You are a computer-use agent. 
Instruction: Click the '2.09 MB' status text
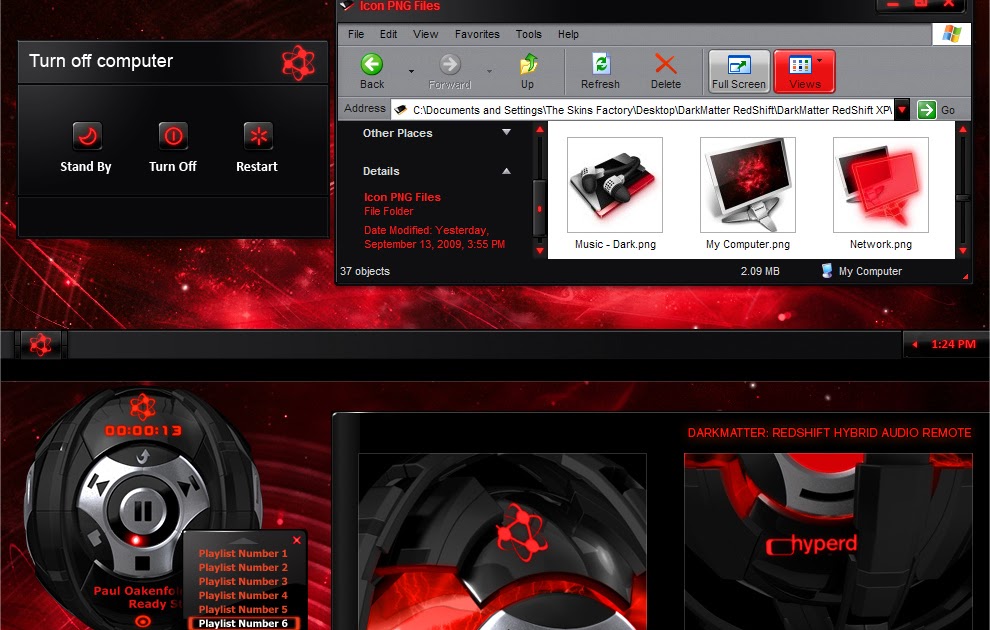pos(760,271)
